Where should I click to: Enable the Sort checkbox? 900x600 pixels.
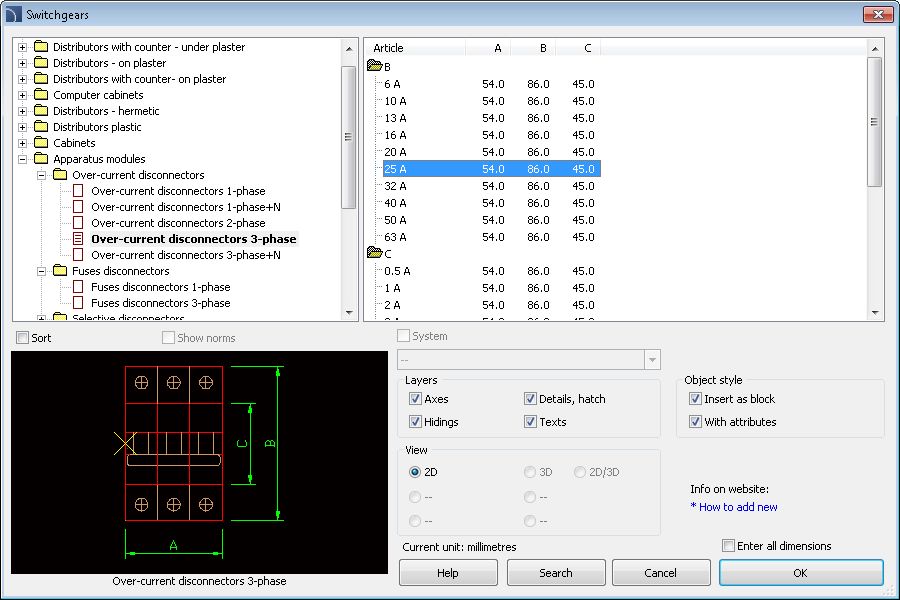(24, 338)
